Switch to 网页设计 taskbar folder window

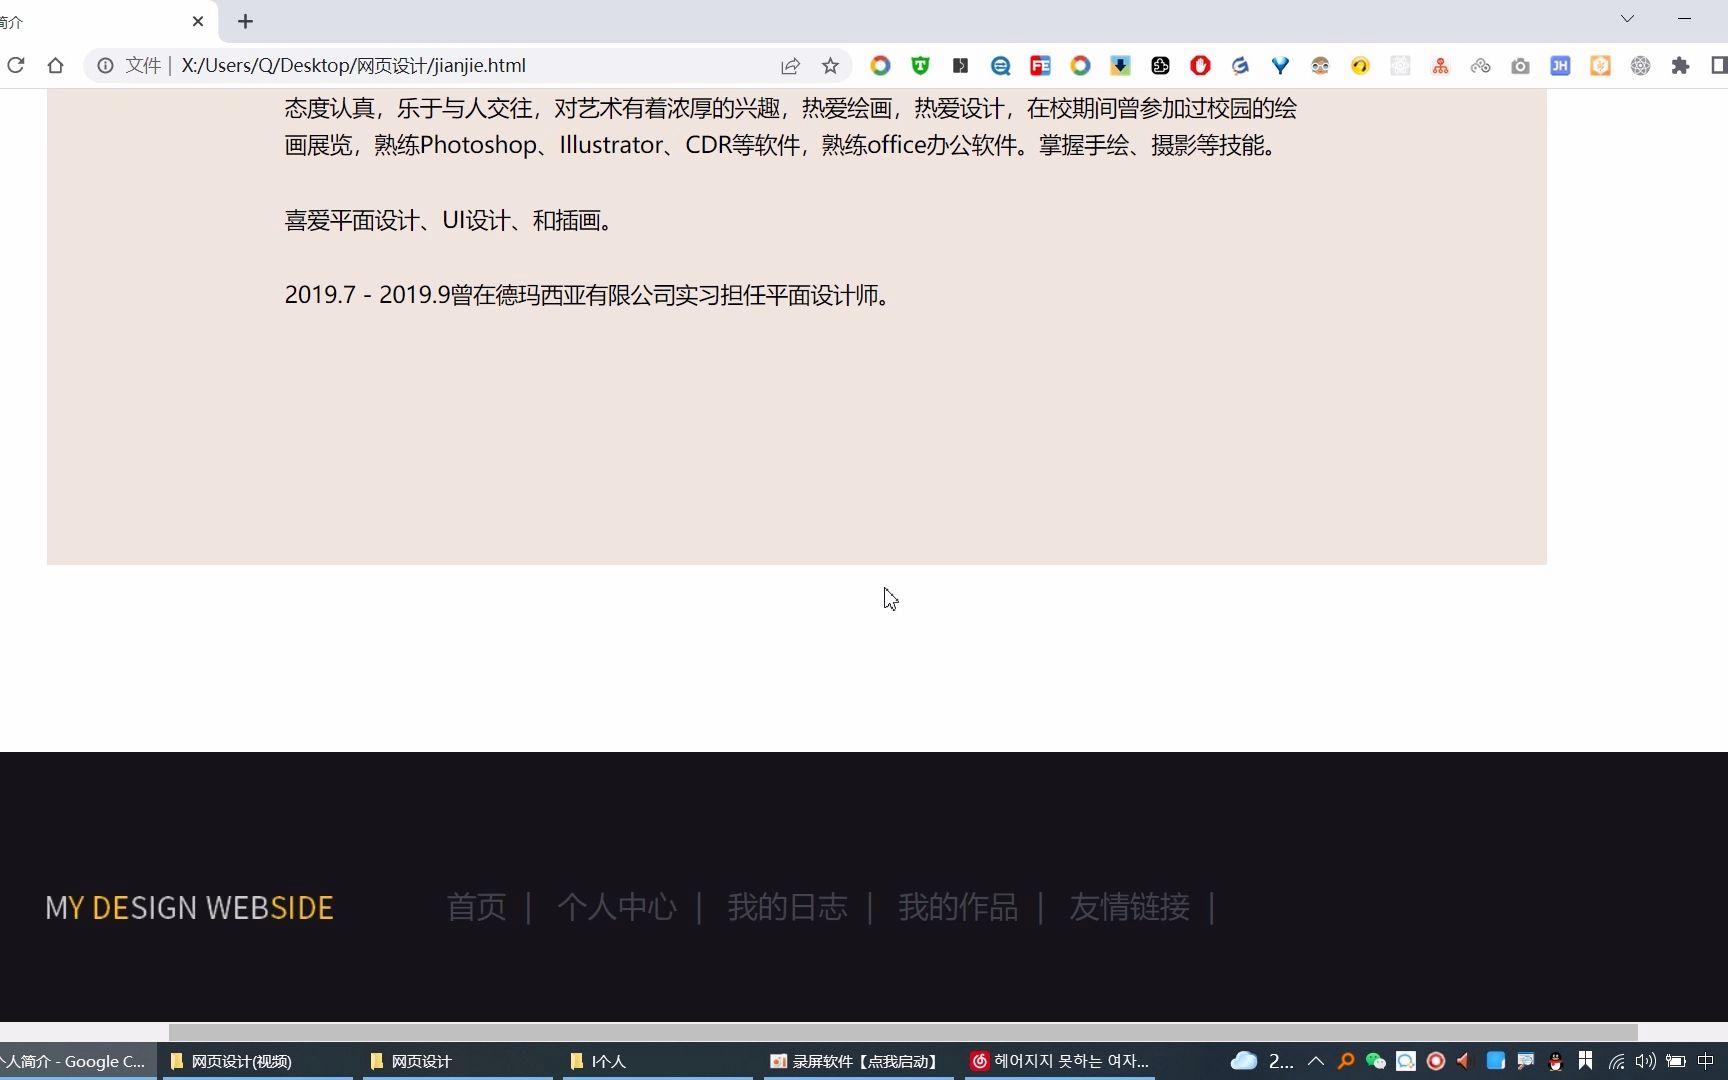(x=457, y=1061)
